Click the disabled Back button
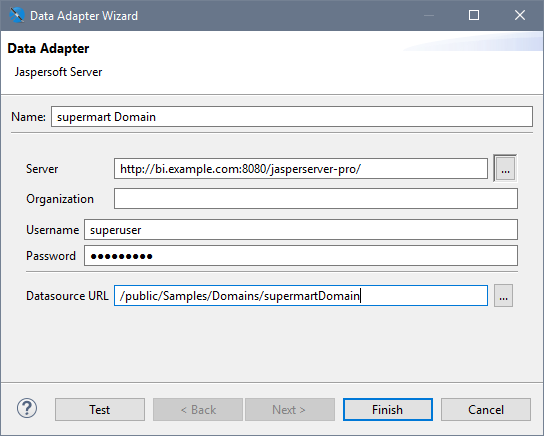 (x=198, y=410)
